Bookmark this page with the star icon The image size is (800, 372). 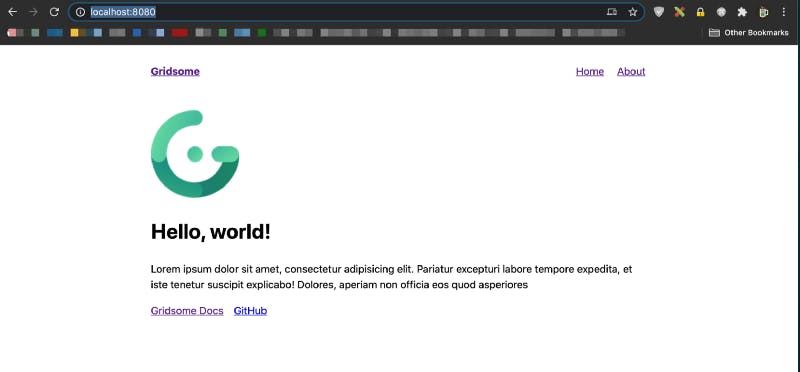coord(633,12)
